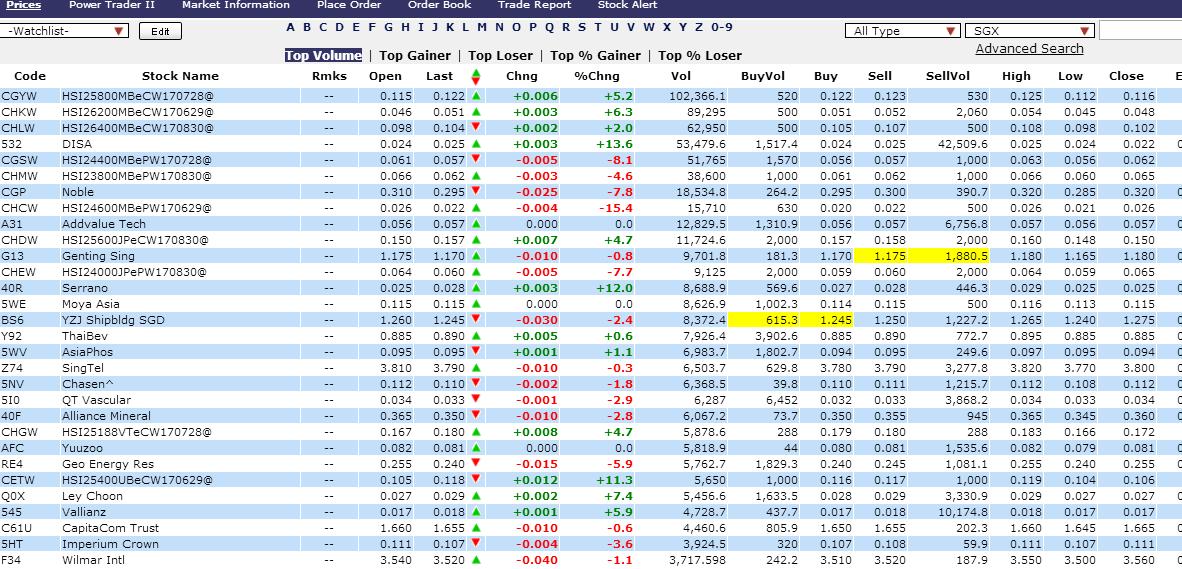Go to Place Order
This screenshot has width=1182, height=569.
pyautogui.click(x=349, y=5)
